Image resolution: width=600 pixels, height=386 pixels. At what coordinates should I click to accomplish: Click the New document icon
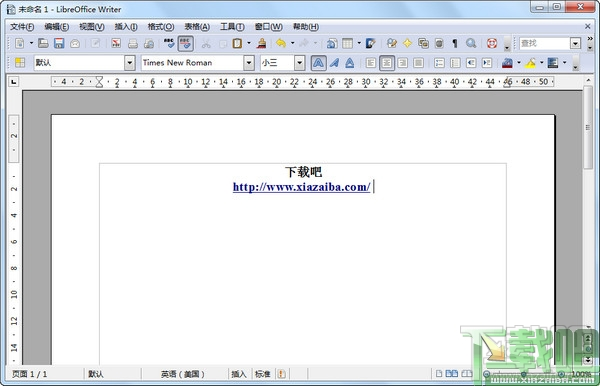click(x=20, y=43)
